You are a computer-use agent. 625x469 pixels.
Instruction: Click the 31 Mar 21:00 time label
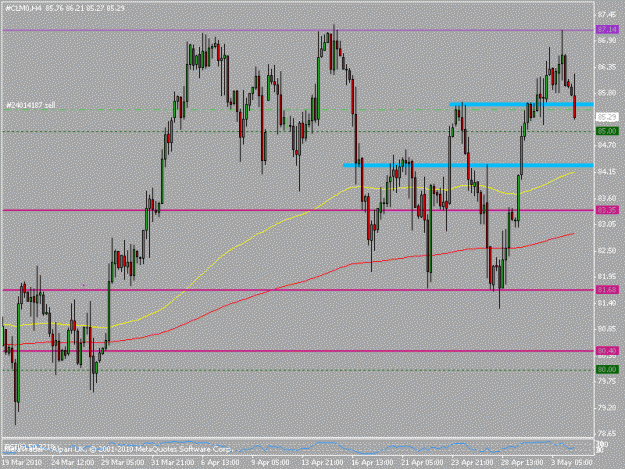pos(173,463)
